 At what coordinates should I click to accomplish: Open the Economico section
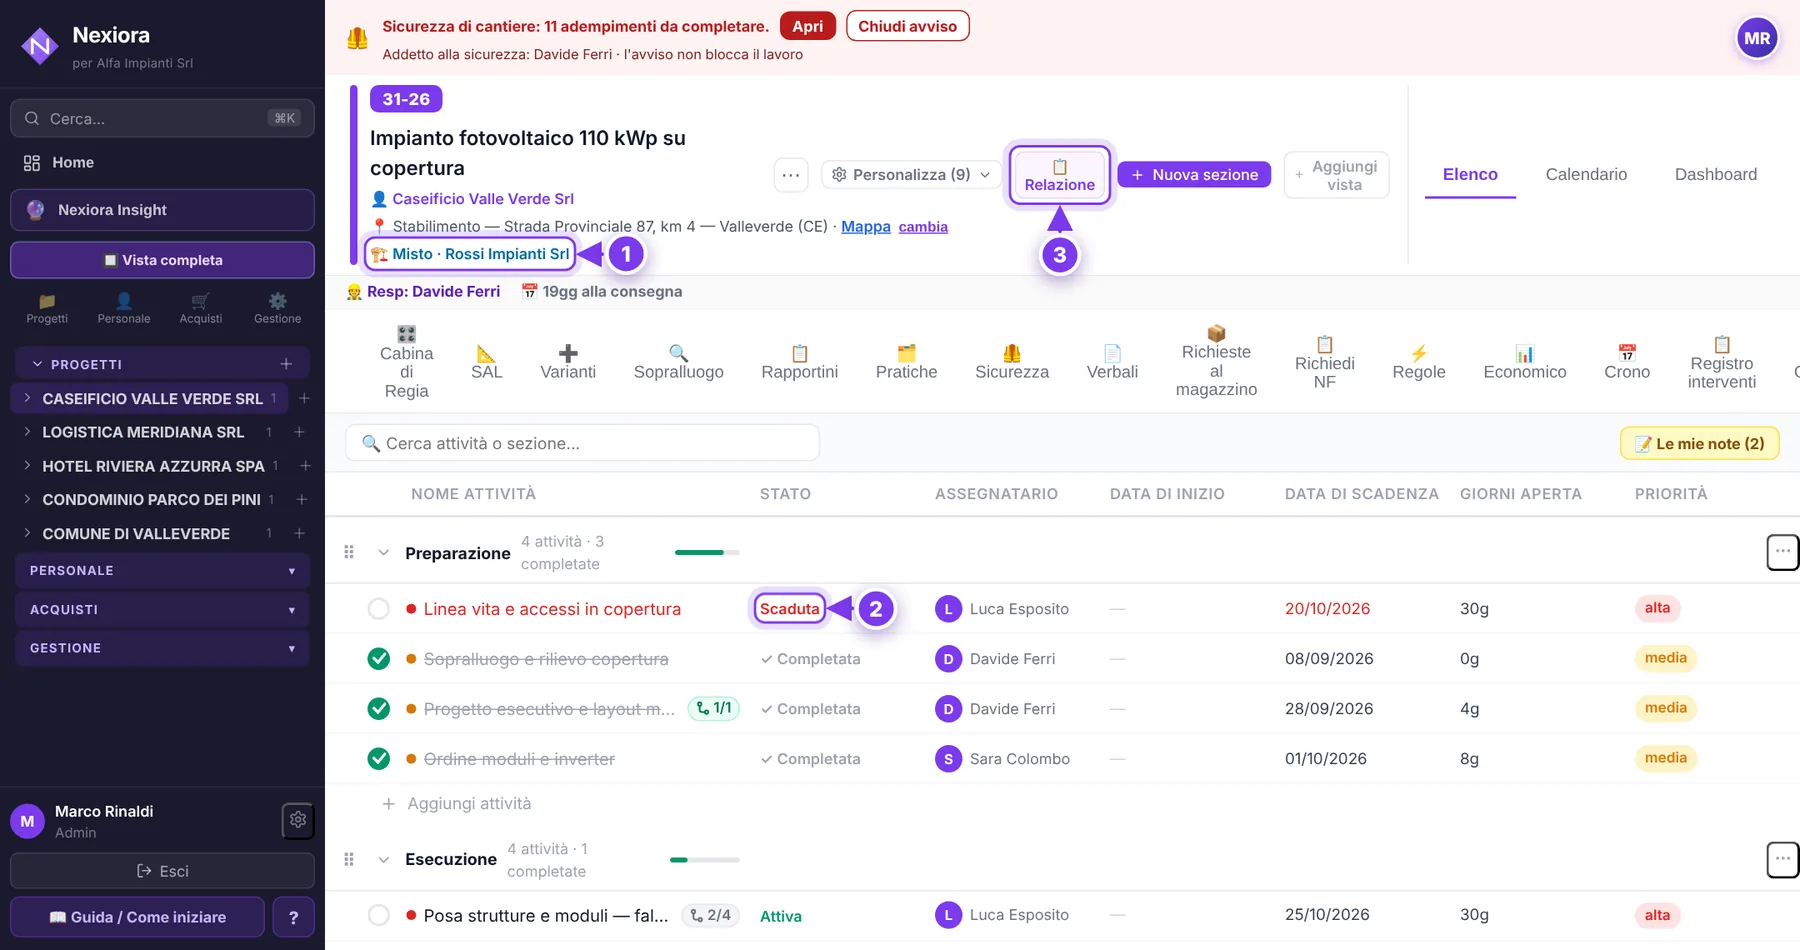tap(1525, 362)
